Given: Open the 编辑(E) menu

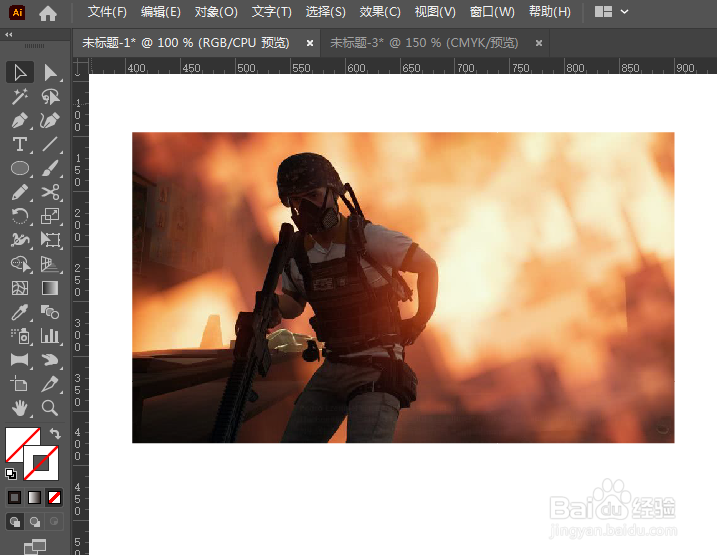Looking at the screenshot, I should pyautogui.click(x=161, y=12).
